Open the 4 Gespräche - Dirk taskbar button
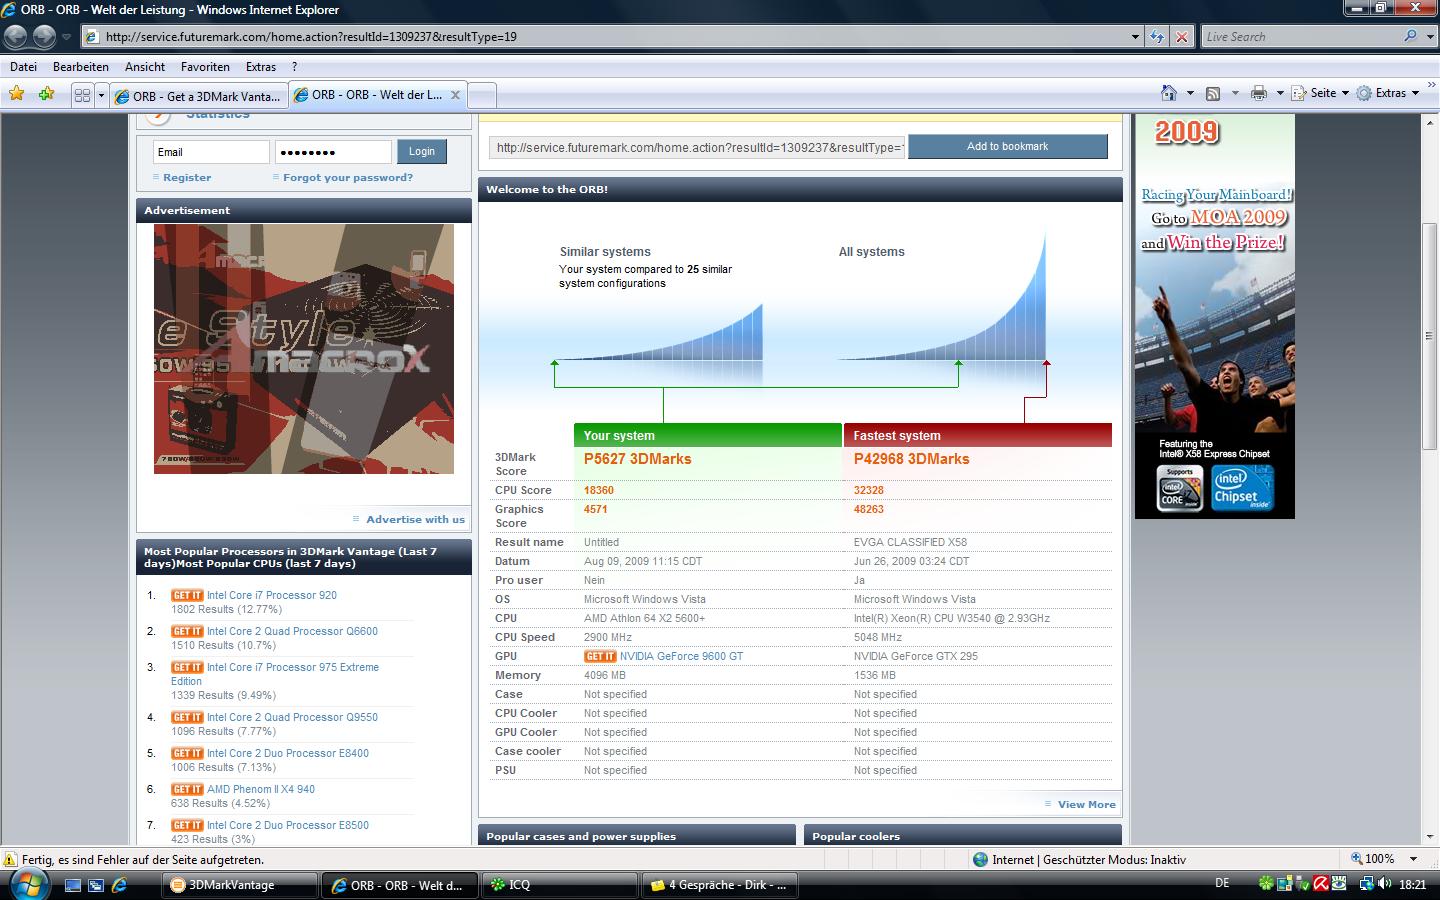Viewport: 1440px width, 900px height. [720, 885]
